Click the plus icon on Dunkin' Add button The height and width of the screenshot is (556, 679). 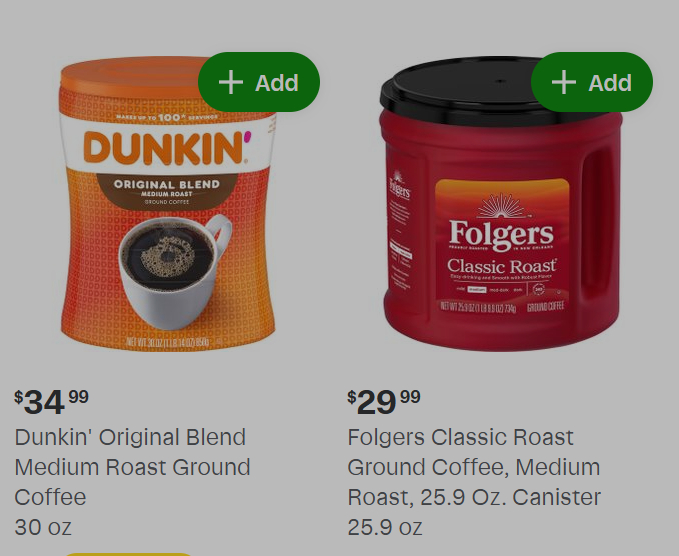coord(231,82)
